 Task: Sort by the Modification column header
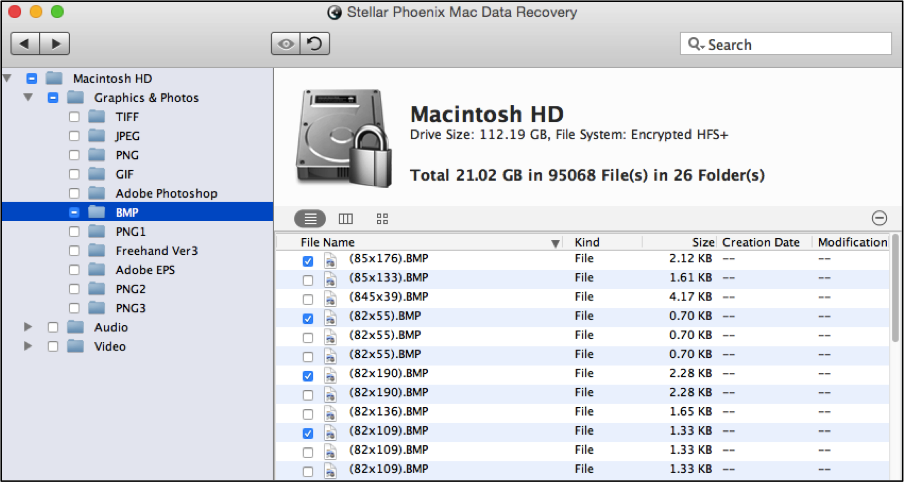851,242
